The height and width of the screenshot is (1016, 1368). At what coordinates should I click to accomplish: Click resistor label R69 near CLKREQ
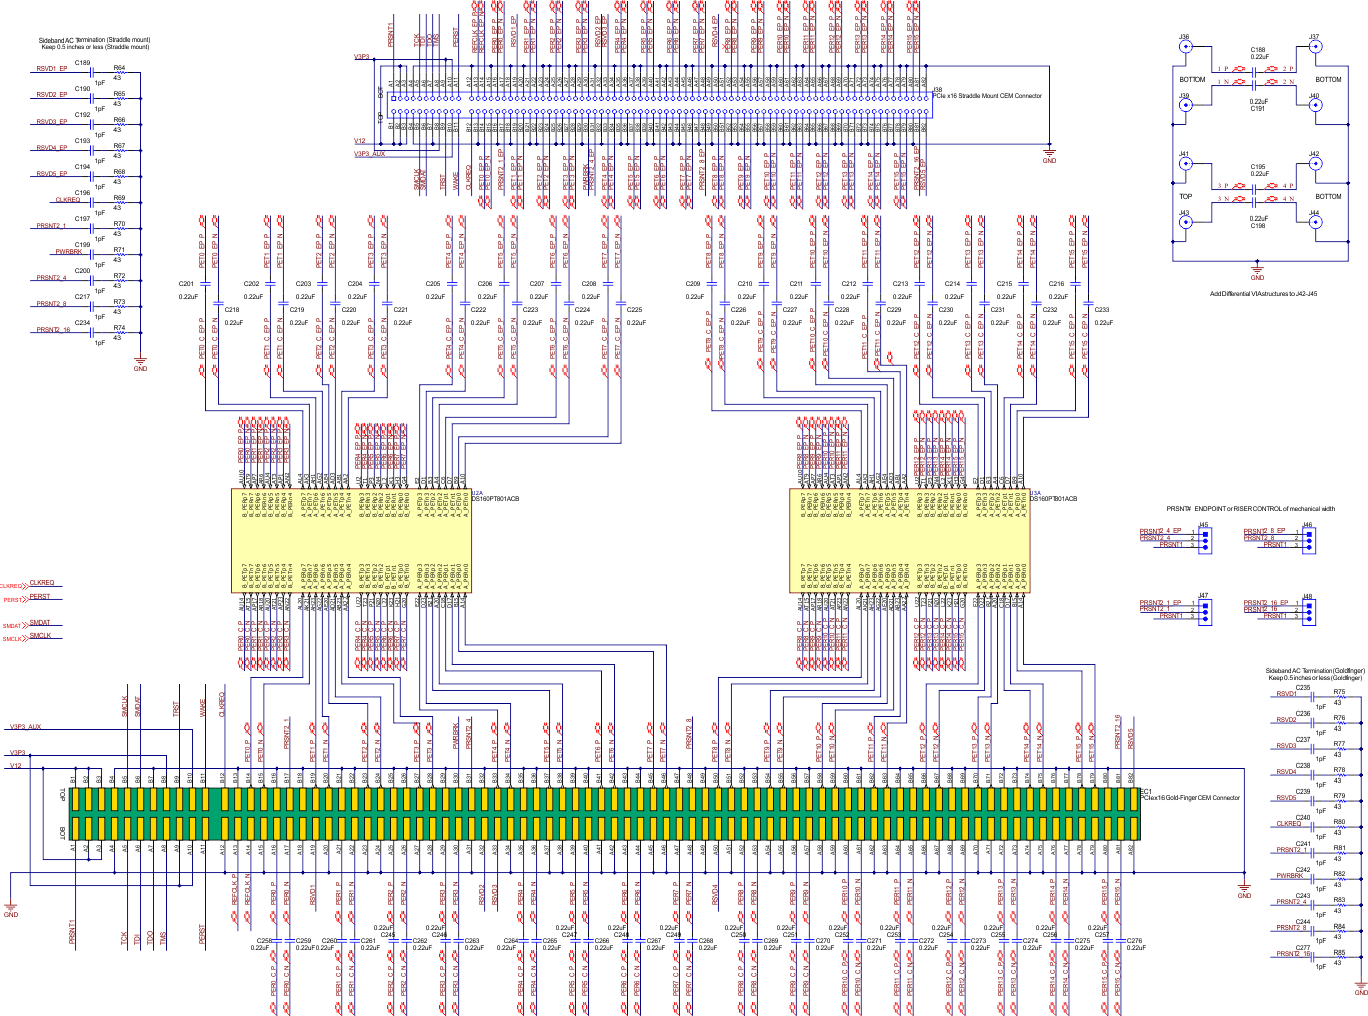tap(119, 198)
